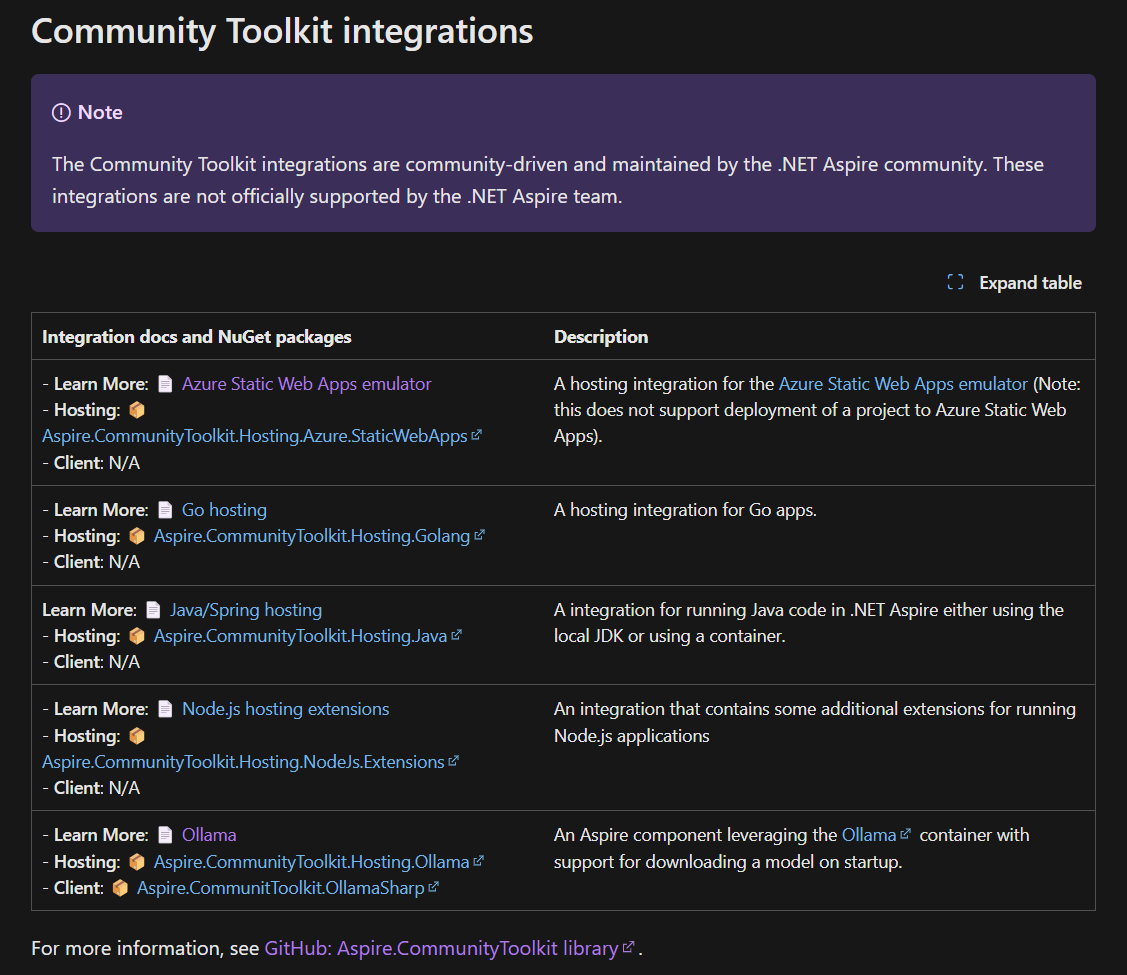Click external-link icon after Azure.StaticWebApps
This screenshot has width=1127, height=975.
(x=477, y=435)
